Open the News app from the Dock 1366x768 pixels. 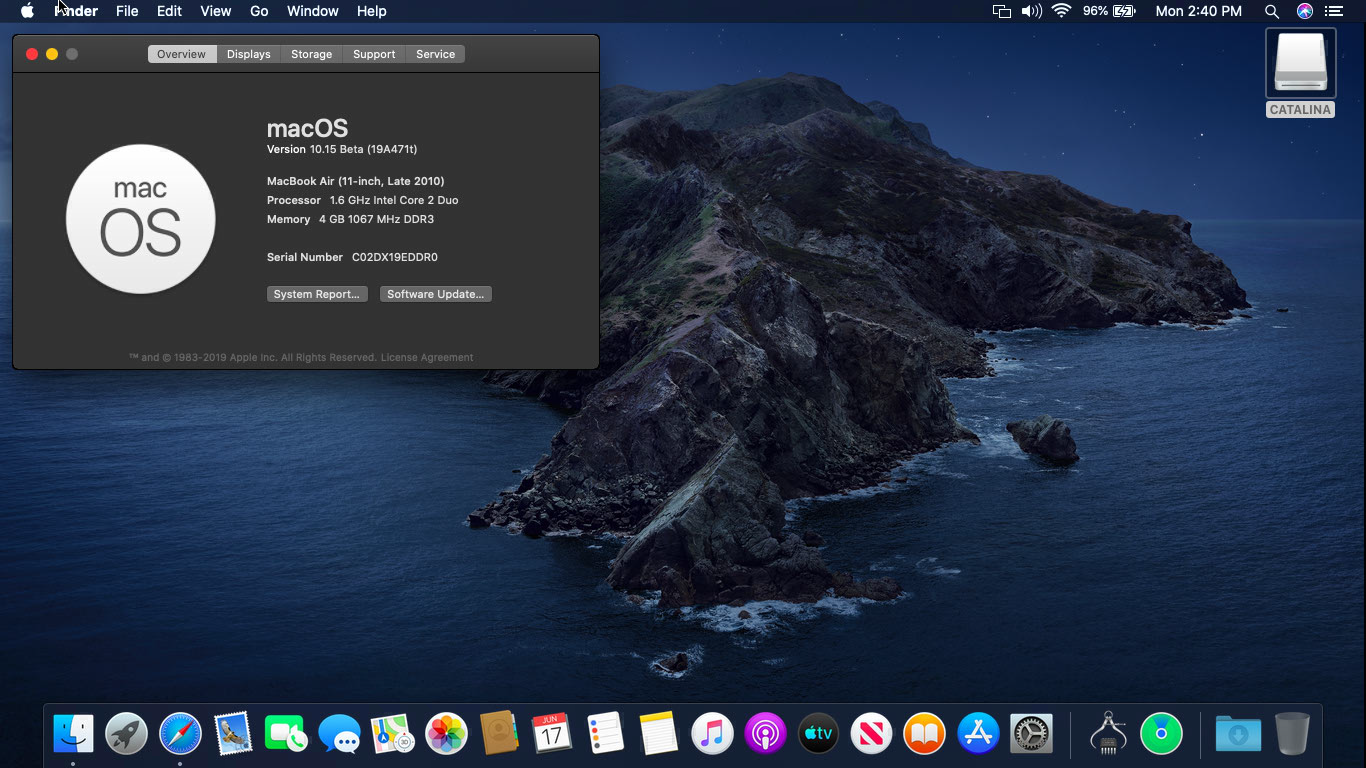[871, 733]
